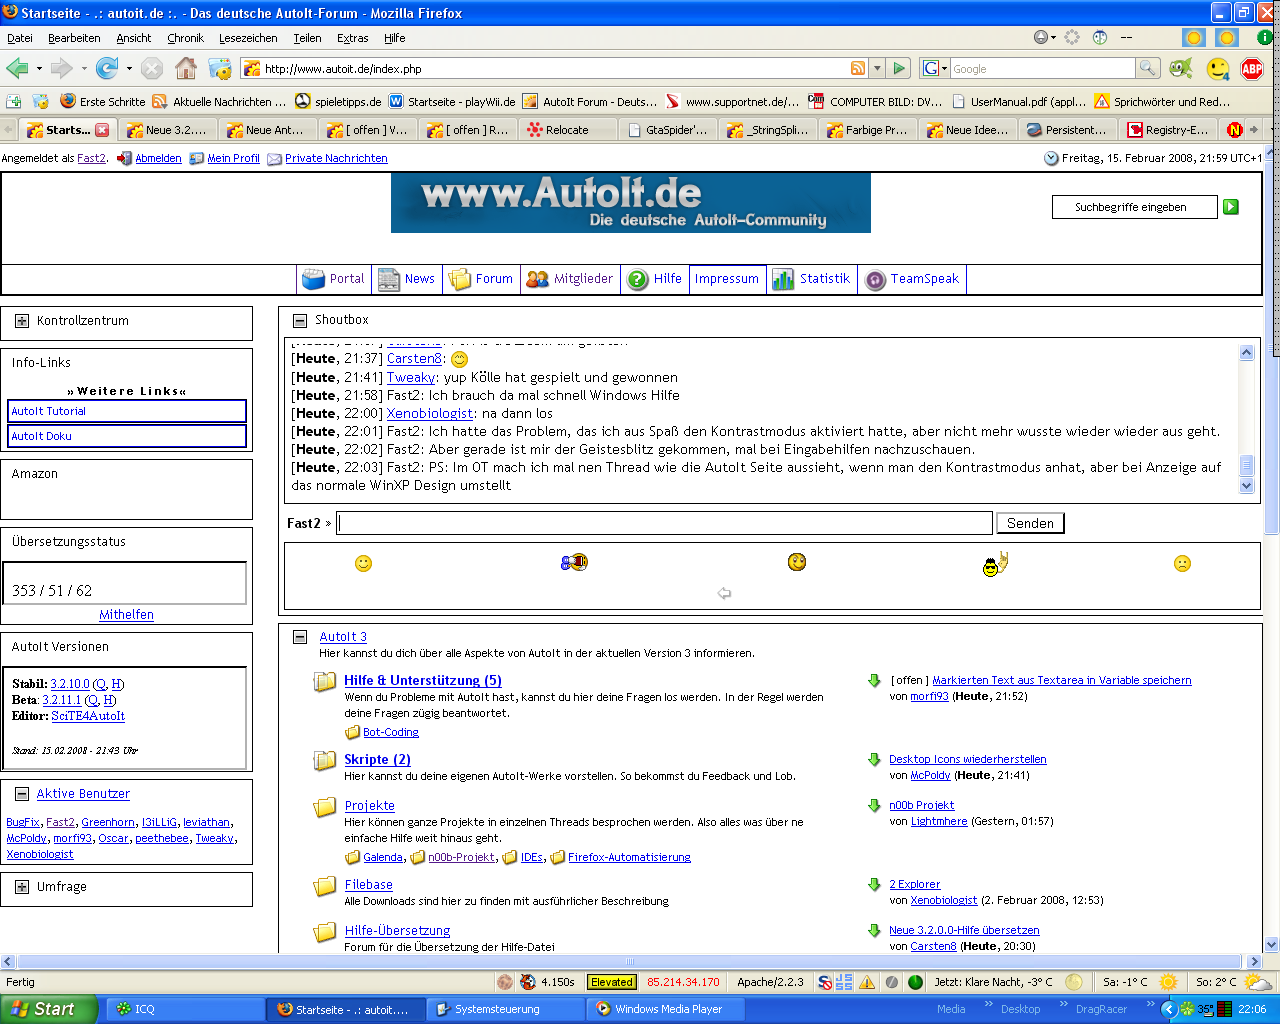
Task: Expand the Kontrollzentrum panel
Action: pos(22,321)
